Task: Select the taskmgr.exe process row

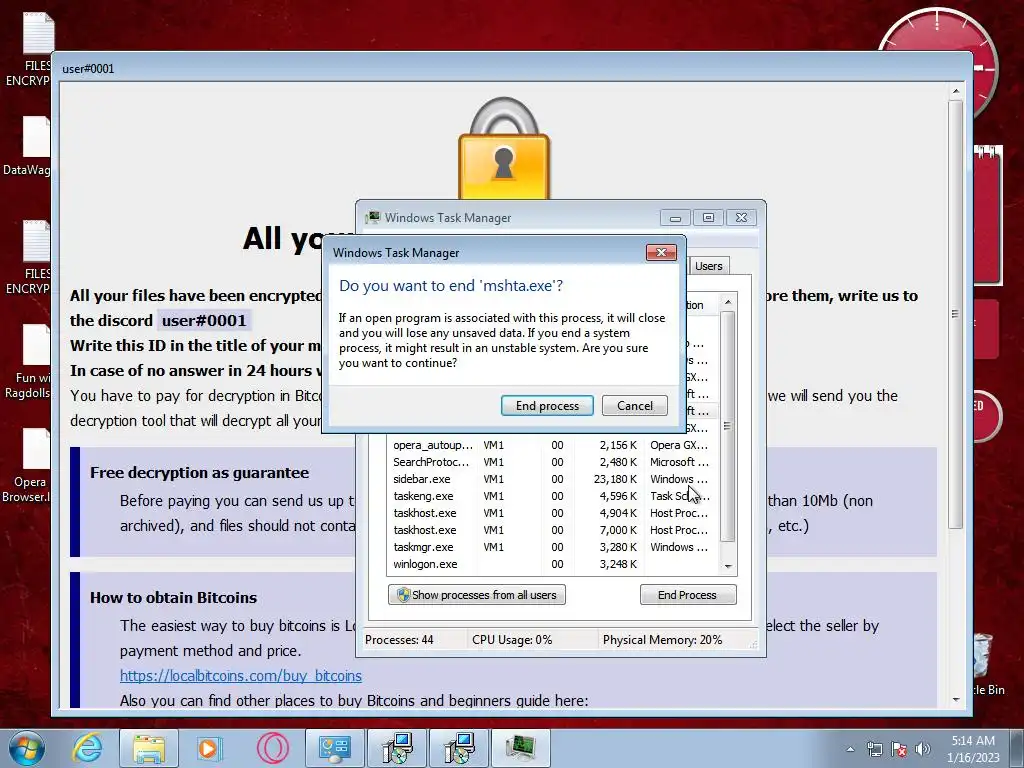Action: (552, 547)
